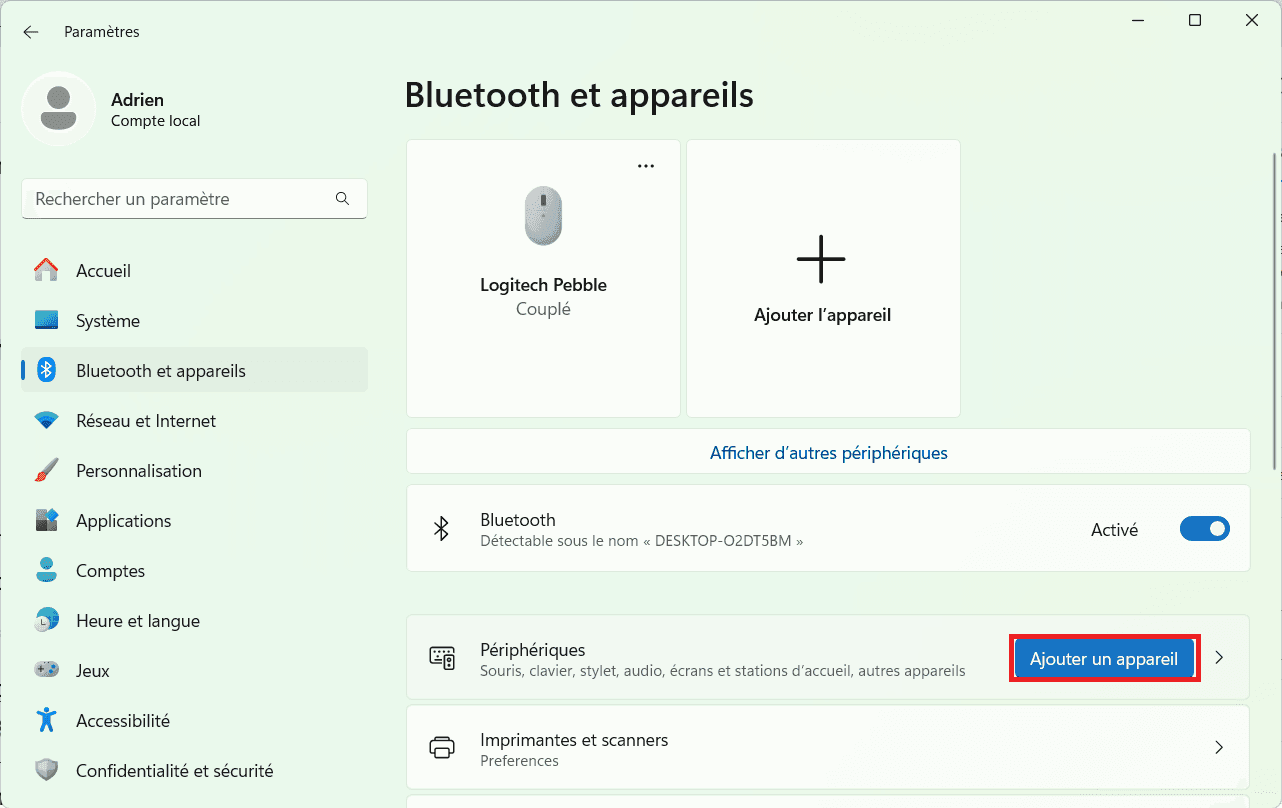The image size is (1282, 808).
Task: Open the Logitech Pebble device name
Action: coord(543,285)
